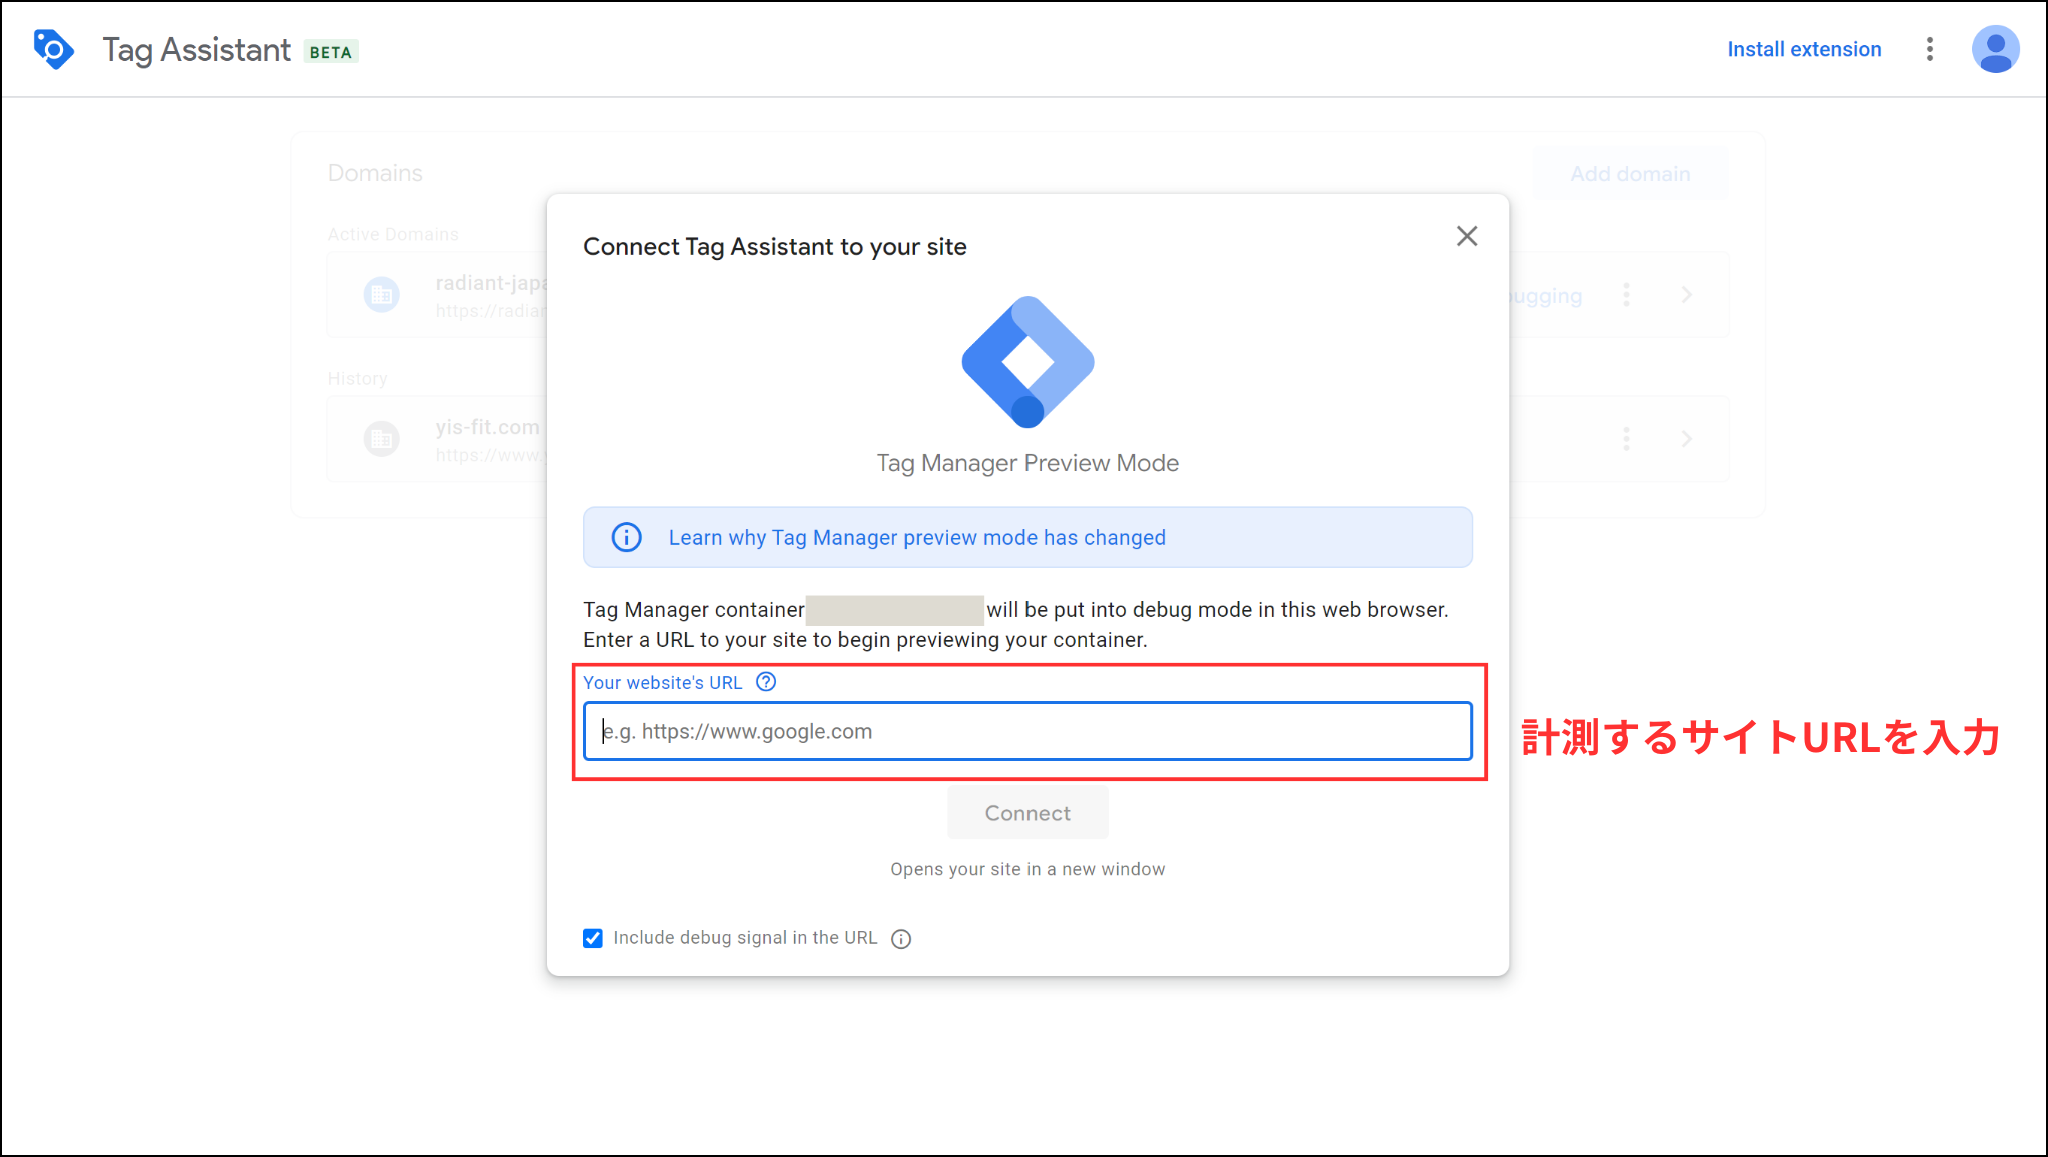2048x1157 pixels.
Task: Click info icon next to debug signal option
Action: pyautogui.click(x=901, y=938)
